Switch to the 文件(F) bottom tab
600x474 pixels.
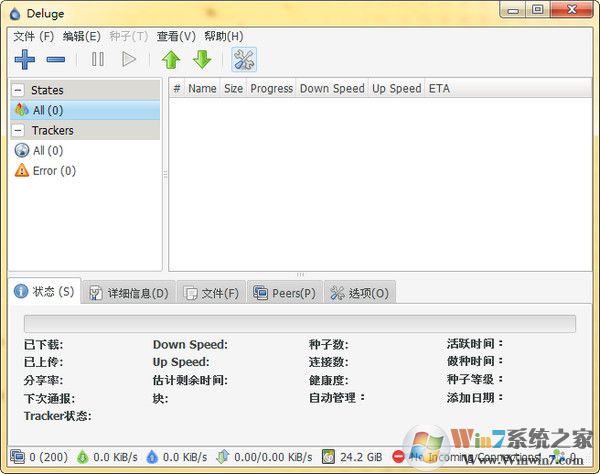pos(211,293)
